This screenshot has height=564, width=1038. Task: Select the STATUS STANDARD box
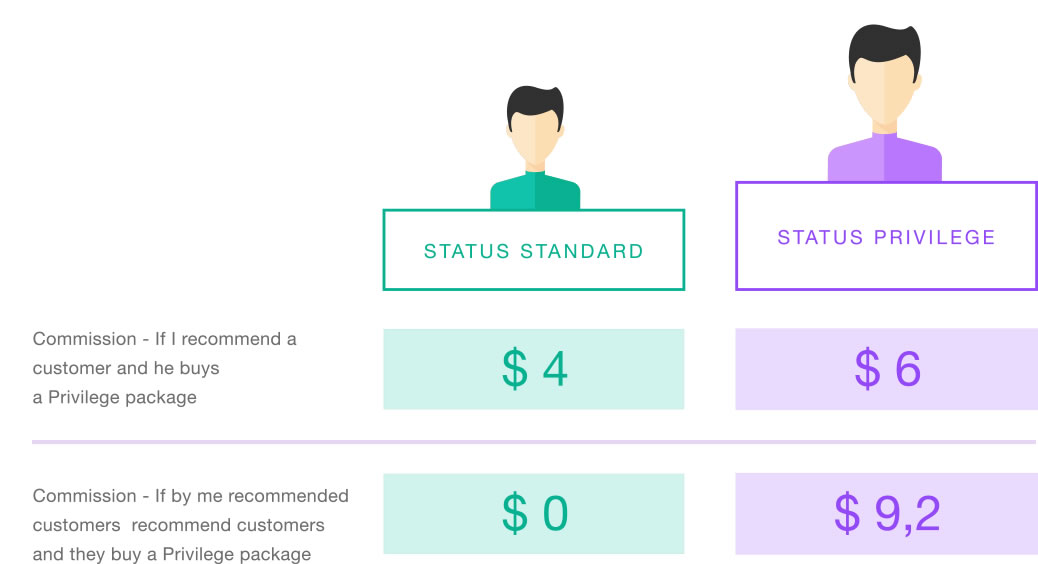534,250
